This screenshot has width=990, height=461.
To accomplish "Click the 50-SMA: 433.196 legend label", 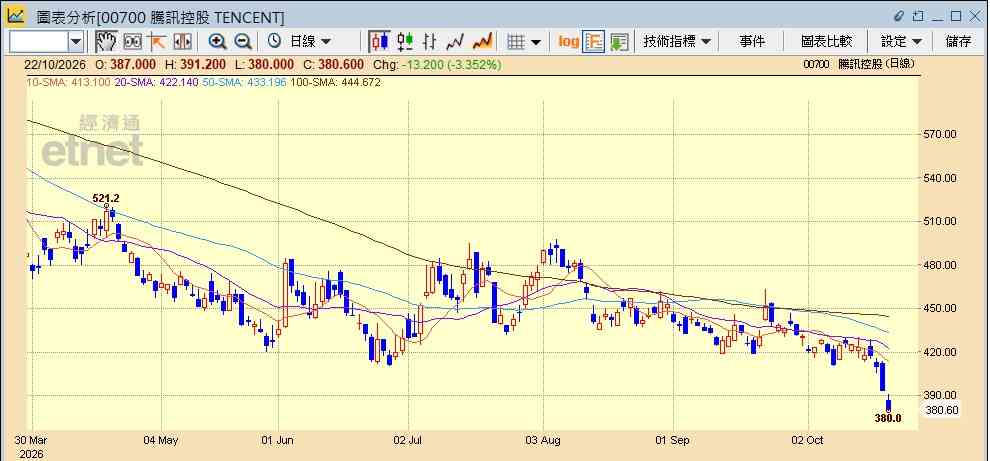I will [x=244, y=82].
